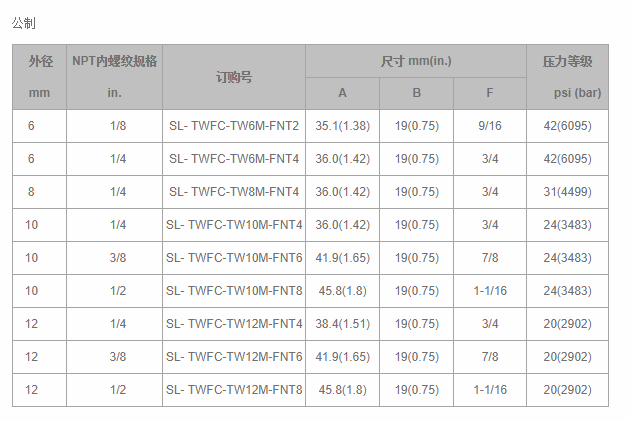Click order number SL- TWFC-TW10M-FNT4
The image size is (630, 421).
(x=234, y=225)
